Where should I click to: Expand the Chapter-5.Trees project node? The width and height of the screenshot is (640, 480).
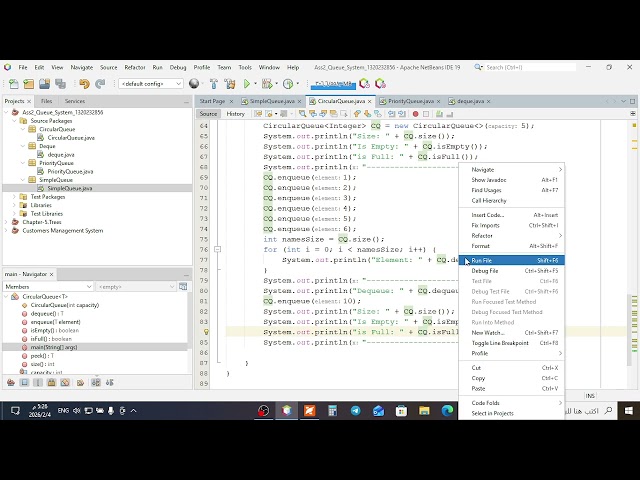tap(7, 222)
